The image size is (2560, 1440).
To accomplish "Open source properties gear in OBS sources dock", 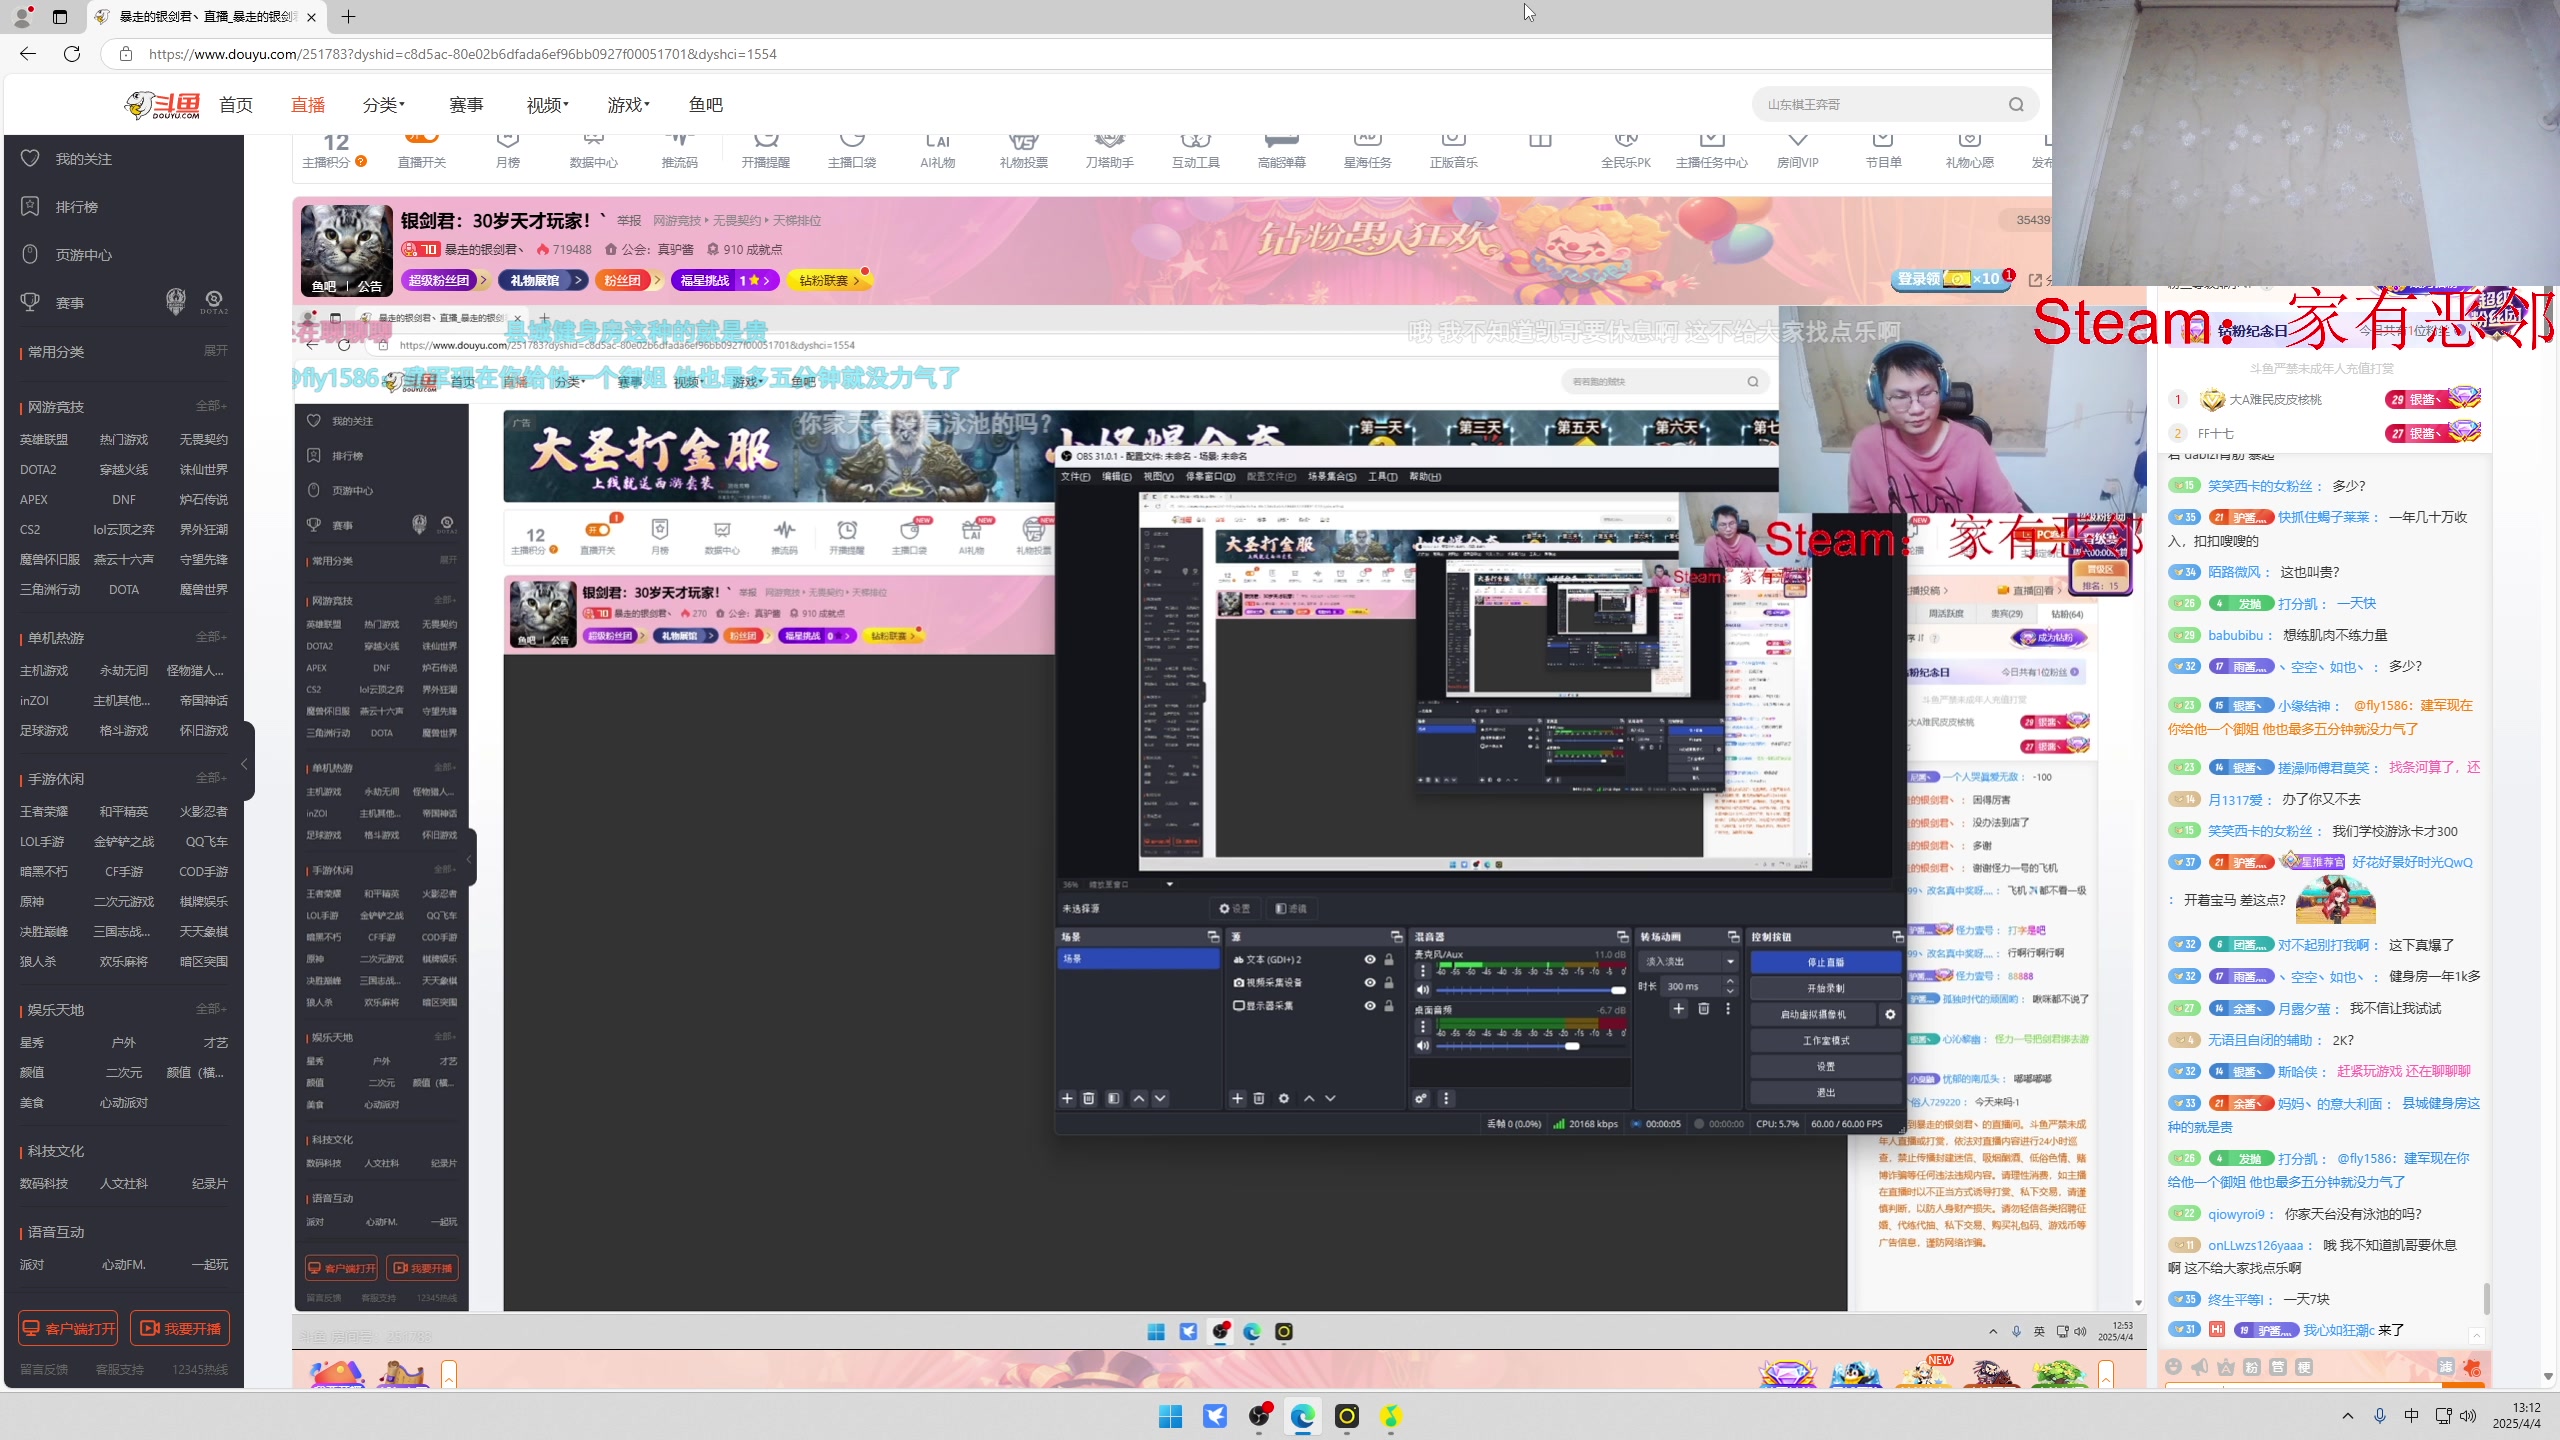I will tap(1284, 1098).
